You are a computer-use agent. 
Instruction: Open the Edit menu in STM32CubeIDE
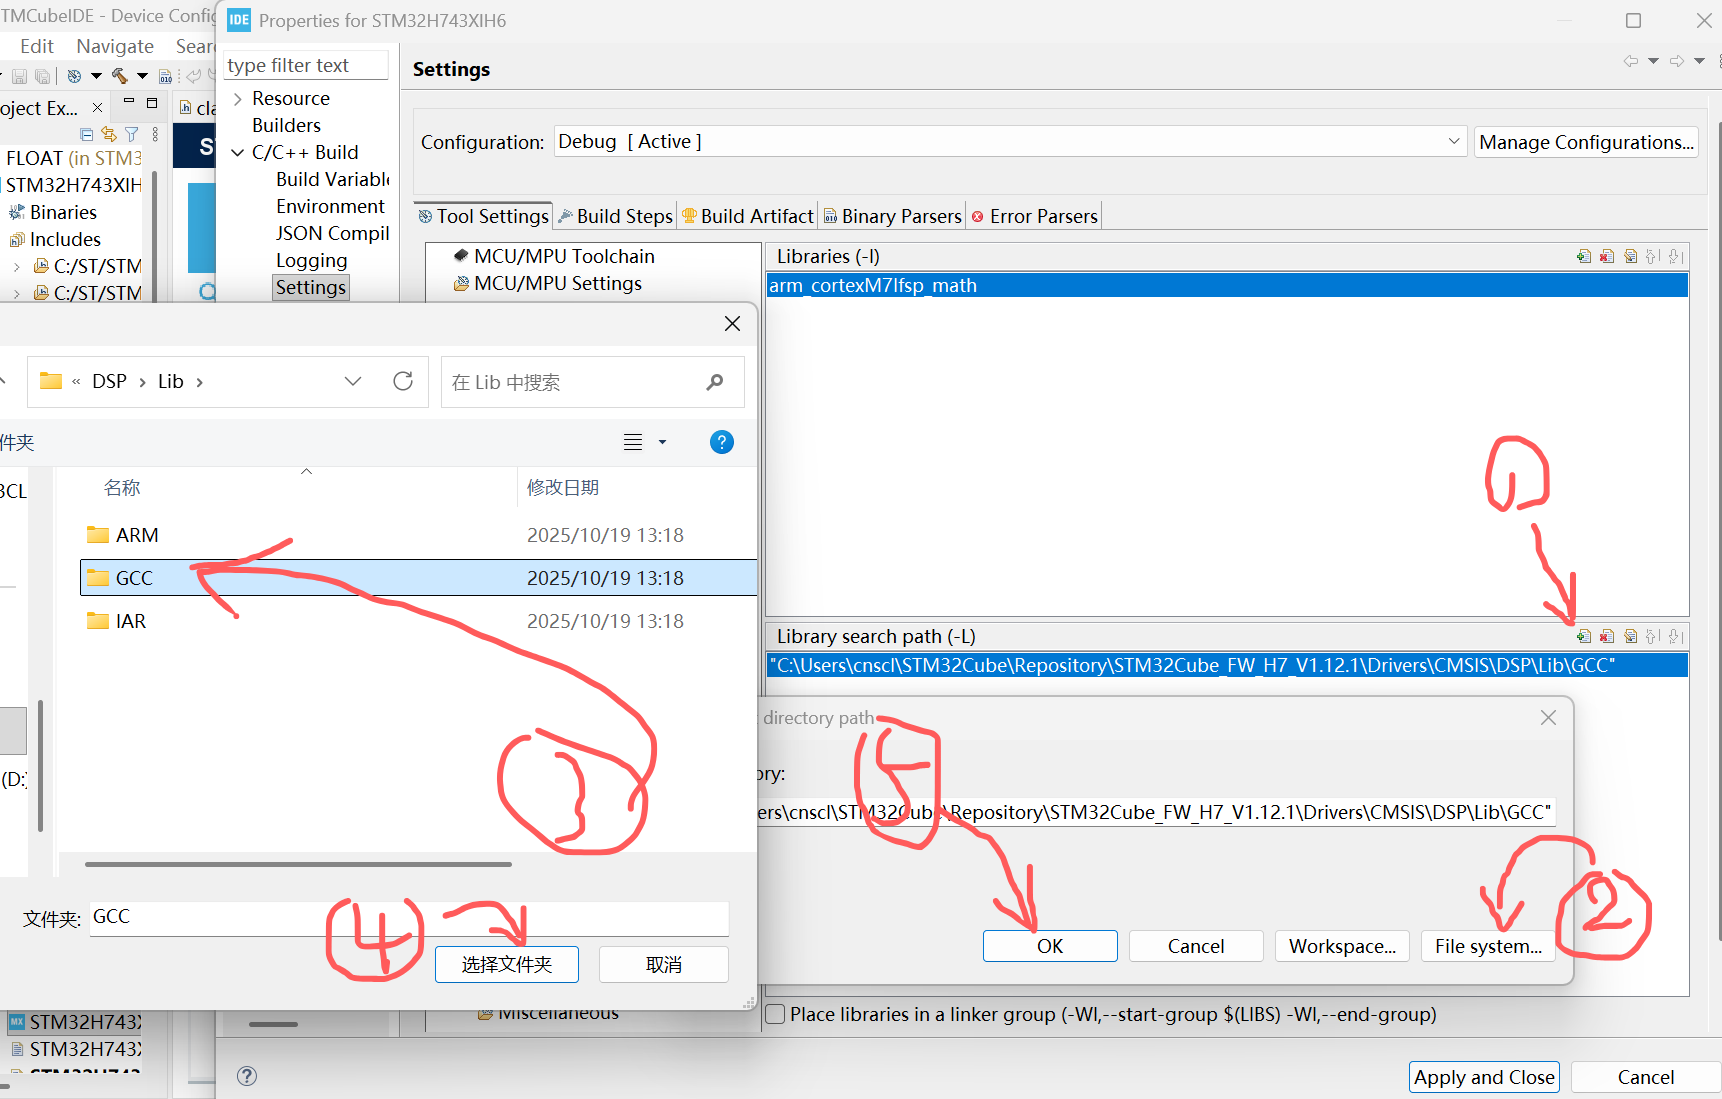click(x=37, y=46)
